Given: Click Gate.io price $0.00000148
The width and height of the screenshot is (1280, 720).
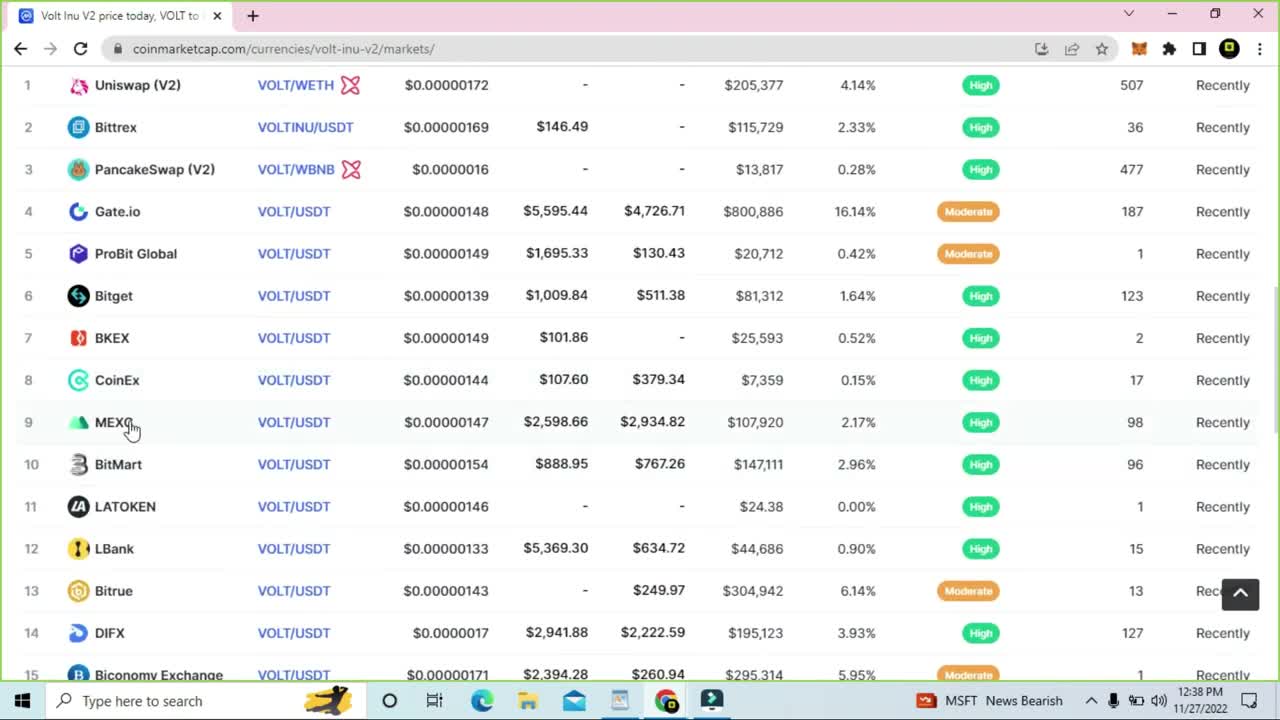Looking at the screenshot, I should point(446,211).
